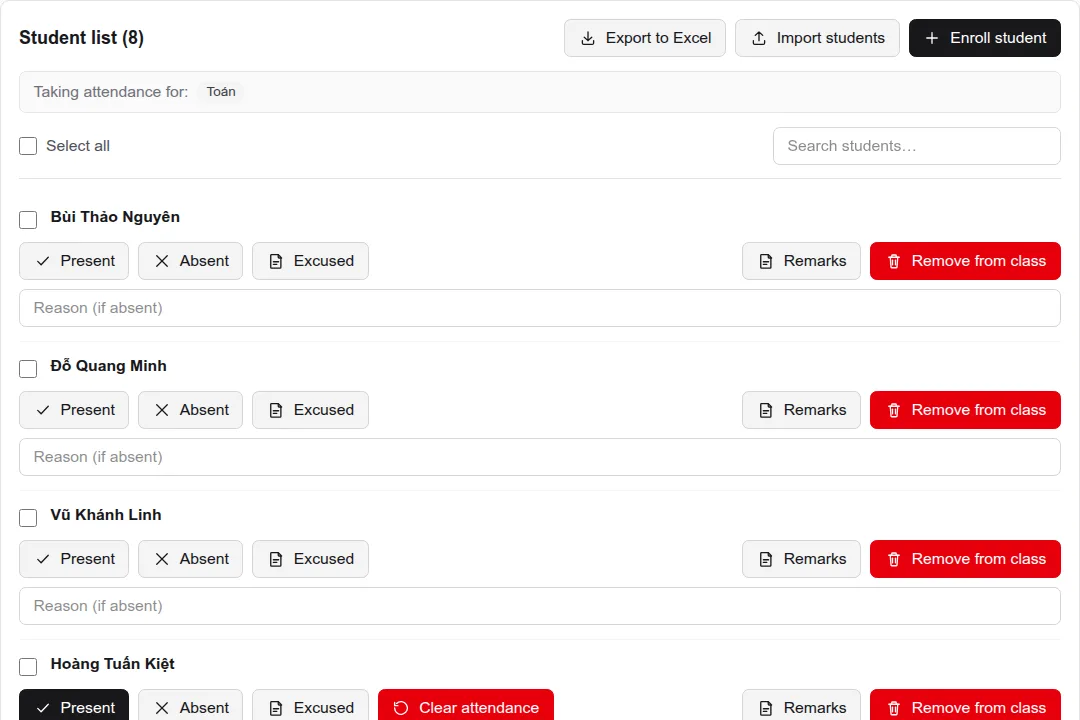Toggle Present for Hoàng Tuấn Kiệt

(74, 705)
